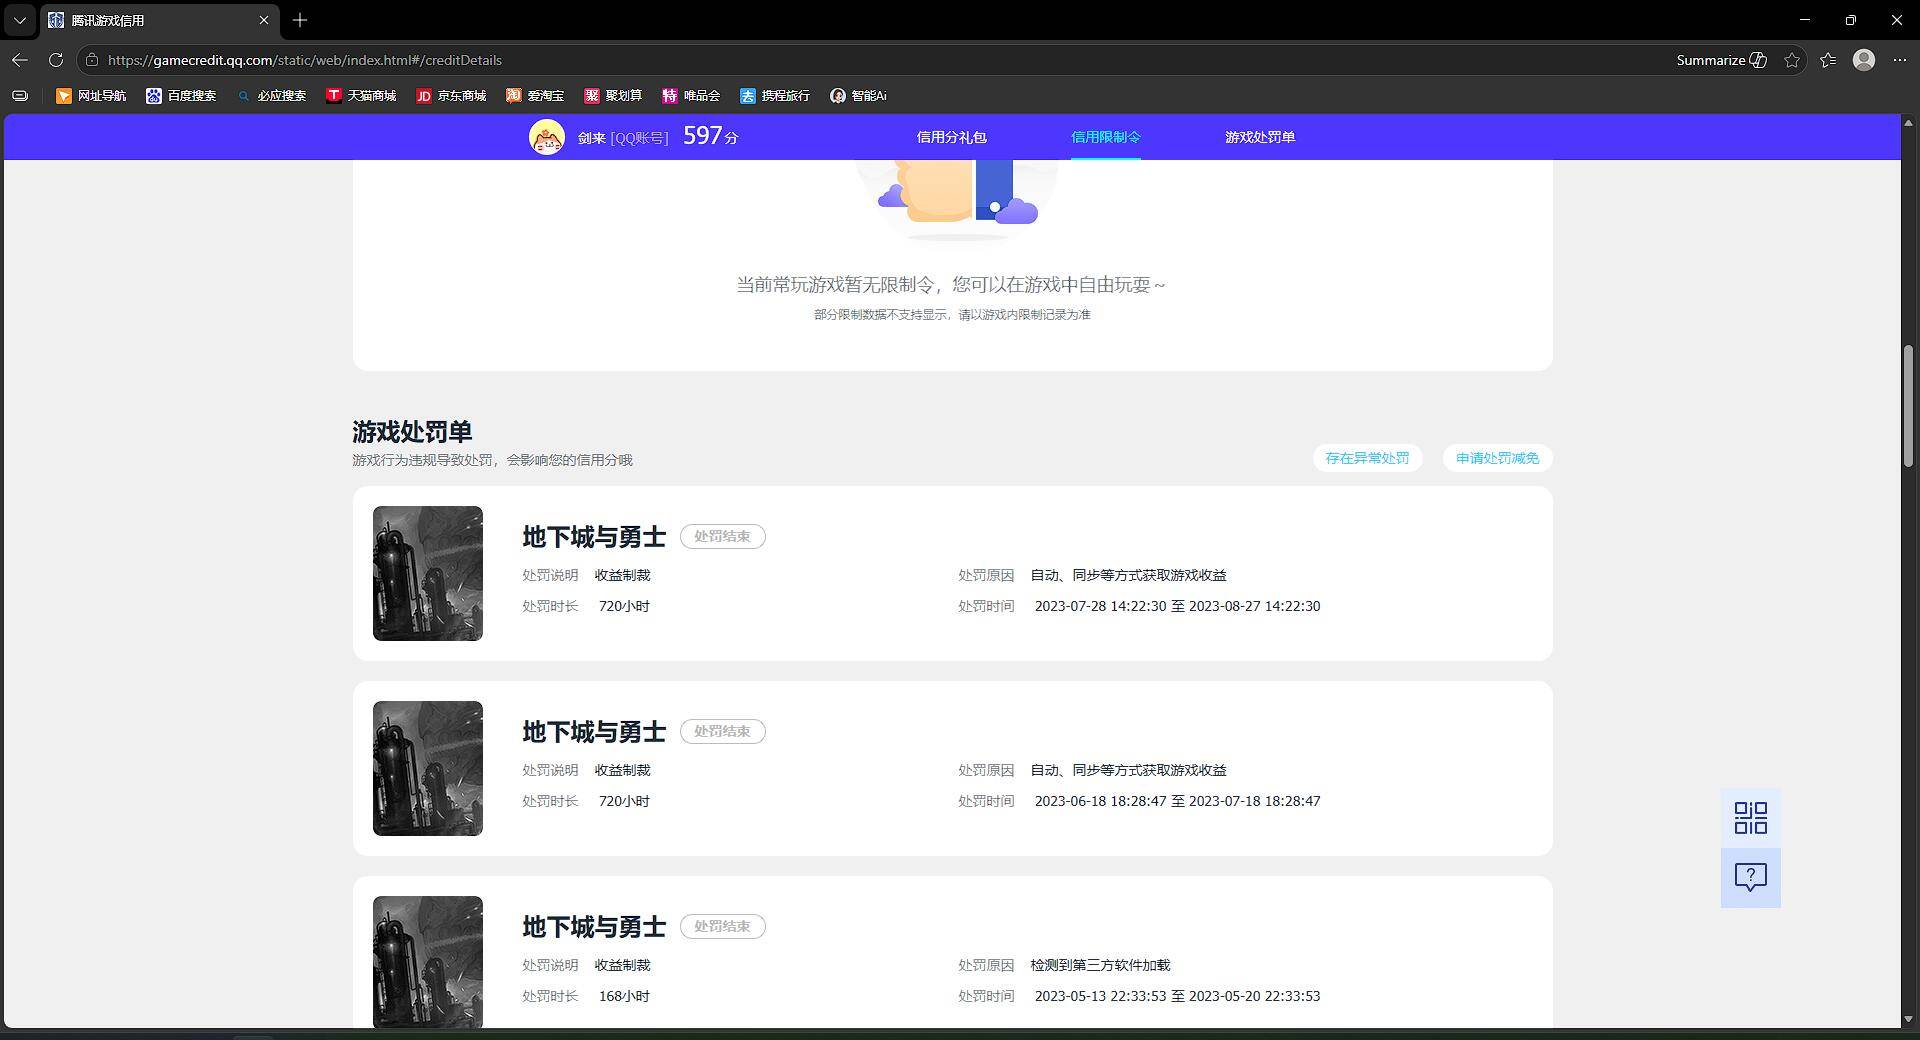Click game thumbnail of 2023-07-28 penalty
The width and height of the screenshot is (1920, 1040).
point(428,573)
